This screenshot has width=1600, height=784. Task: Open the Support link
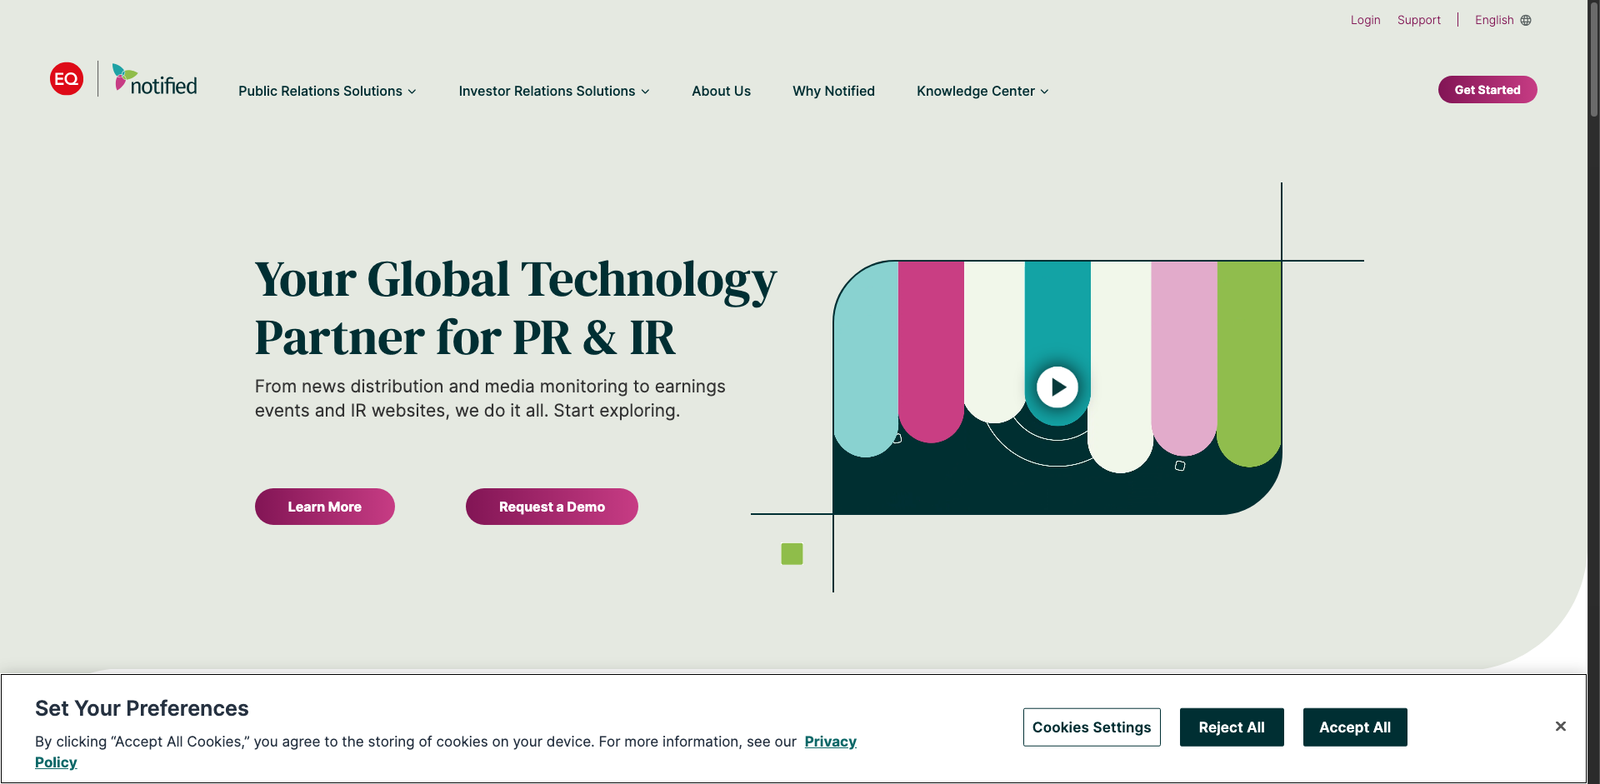click(x=1419, y=20)
